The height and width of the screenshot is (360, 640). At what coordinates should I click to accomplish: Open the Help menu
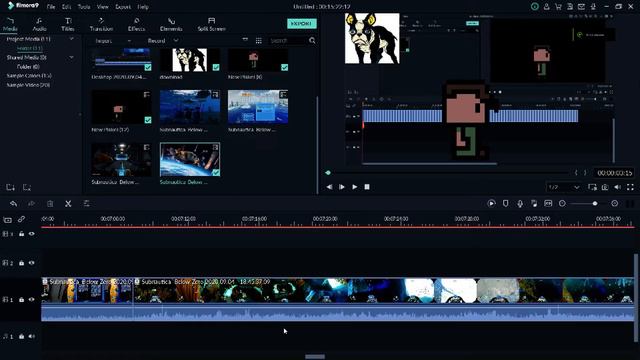tap(143, 7)
